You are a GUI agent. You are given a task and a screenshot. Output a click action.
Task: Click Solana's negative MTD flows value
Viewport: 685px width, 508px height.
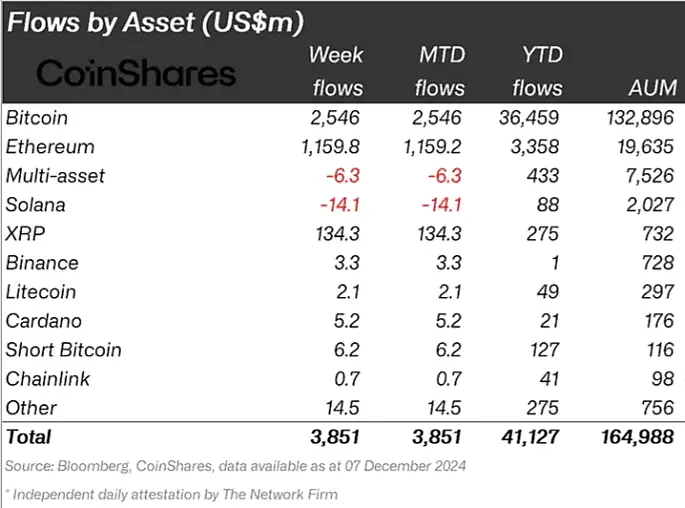click(x=442, y=205)
